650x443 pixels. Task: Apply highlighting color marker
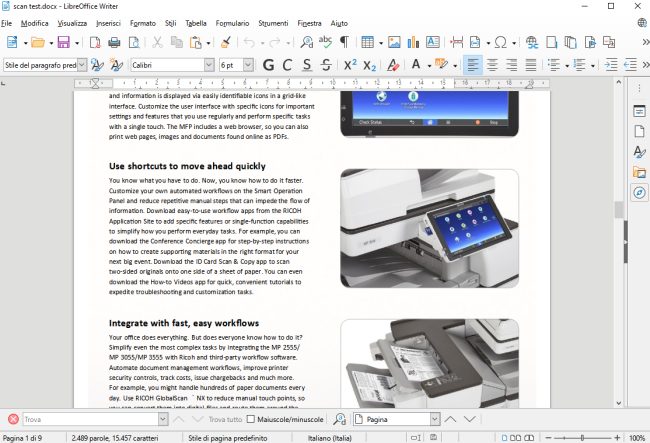[441, 65]
